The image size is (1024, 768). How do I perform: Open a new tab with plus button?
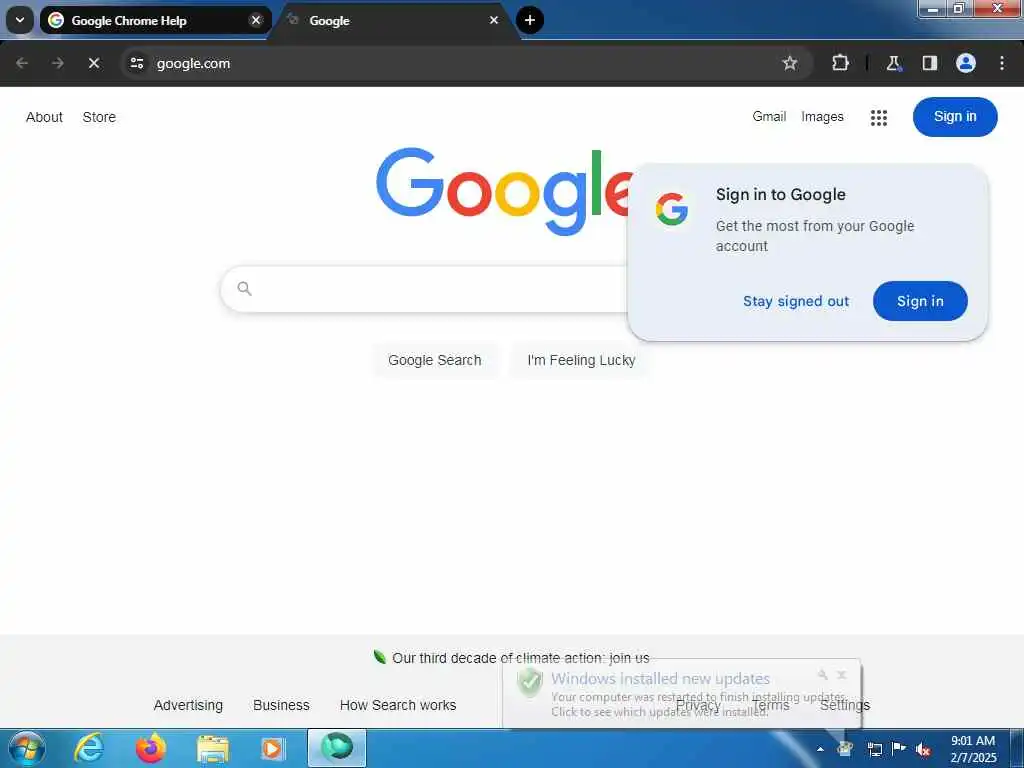tap(530, 20)
